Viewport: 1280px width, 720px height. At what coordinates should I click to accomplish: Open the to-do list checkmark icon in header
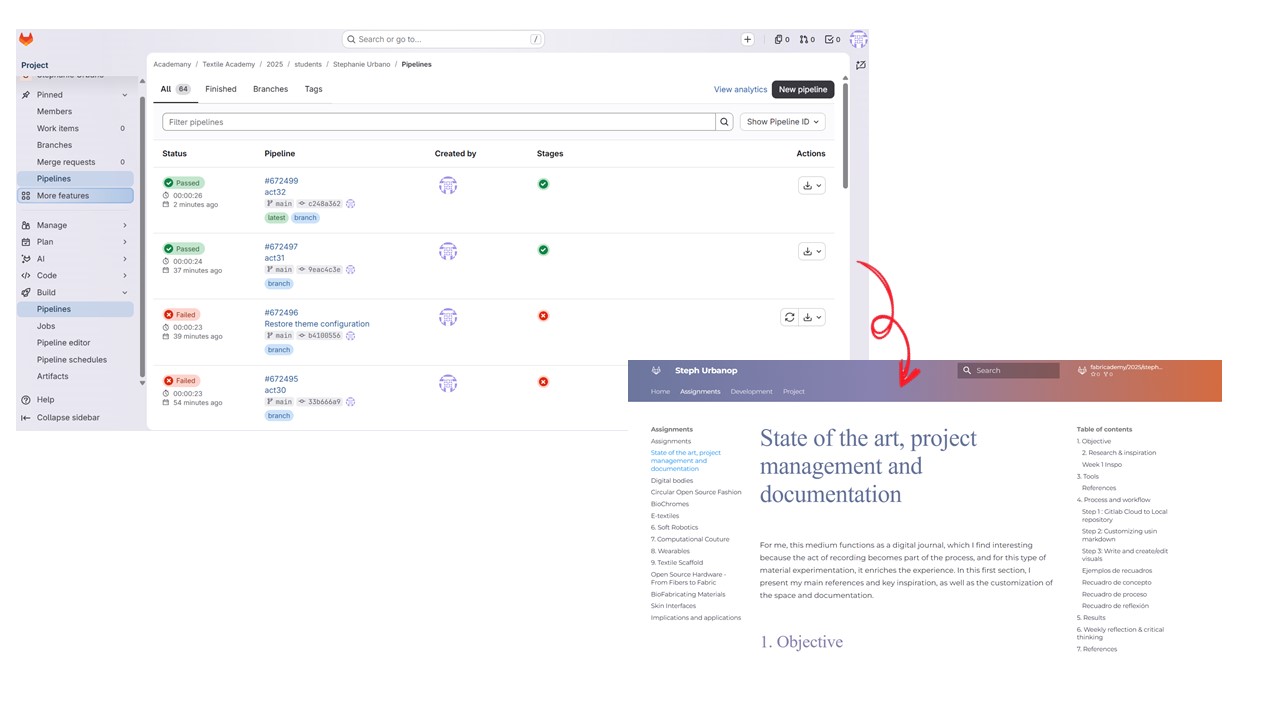(832, 39)
